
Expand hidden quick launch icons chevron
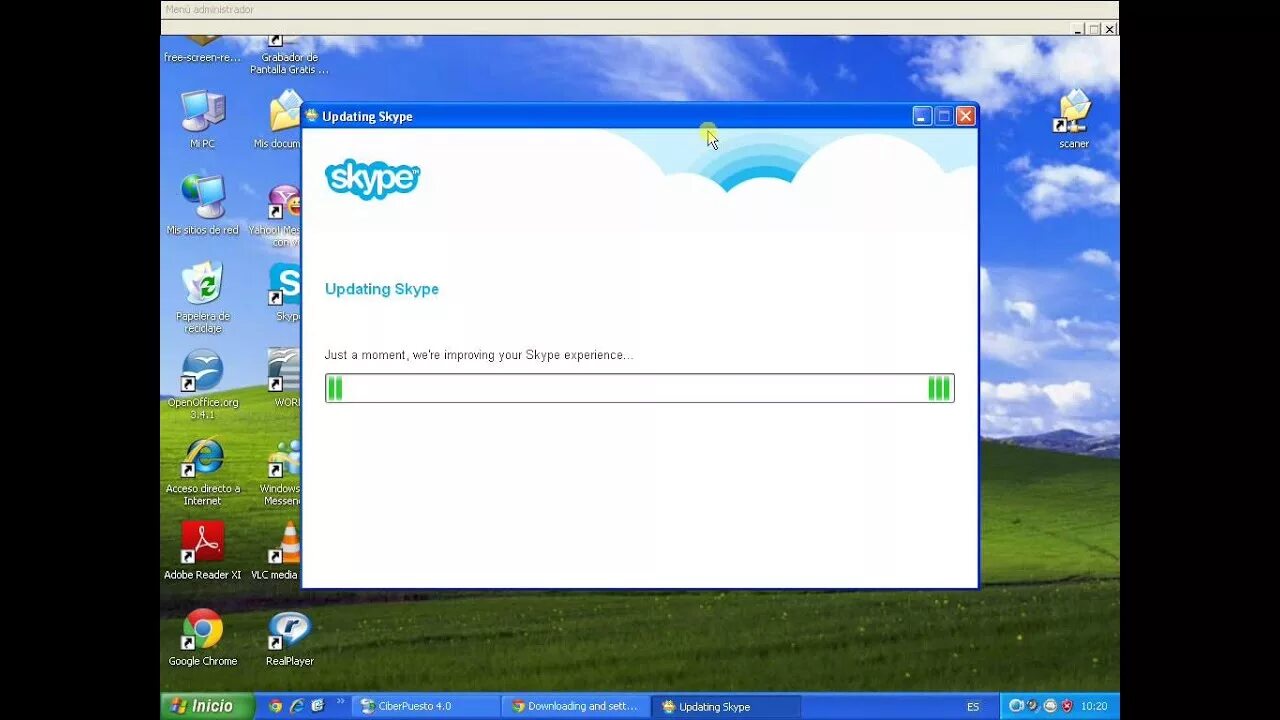pos(340,703)
